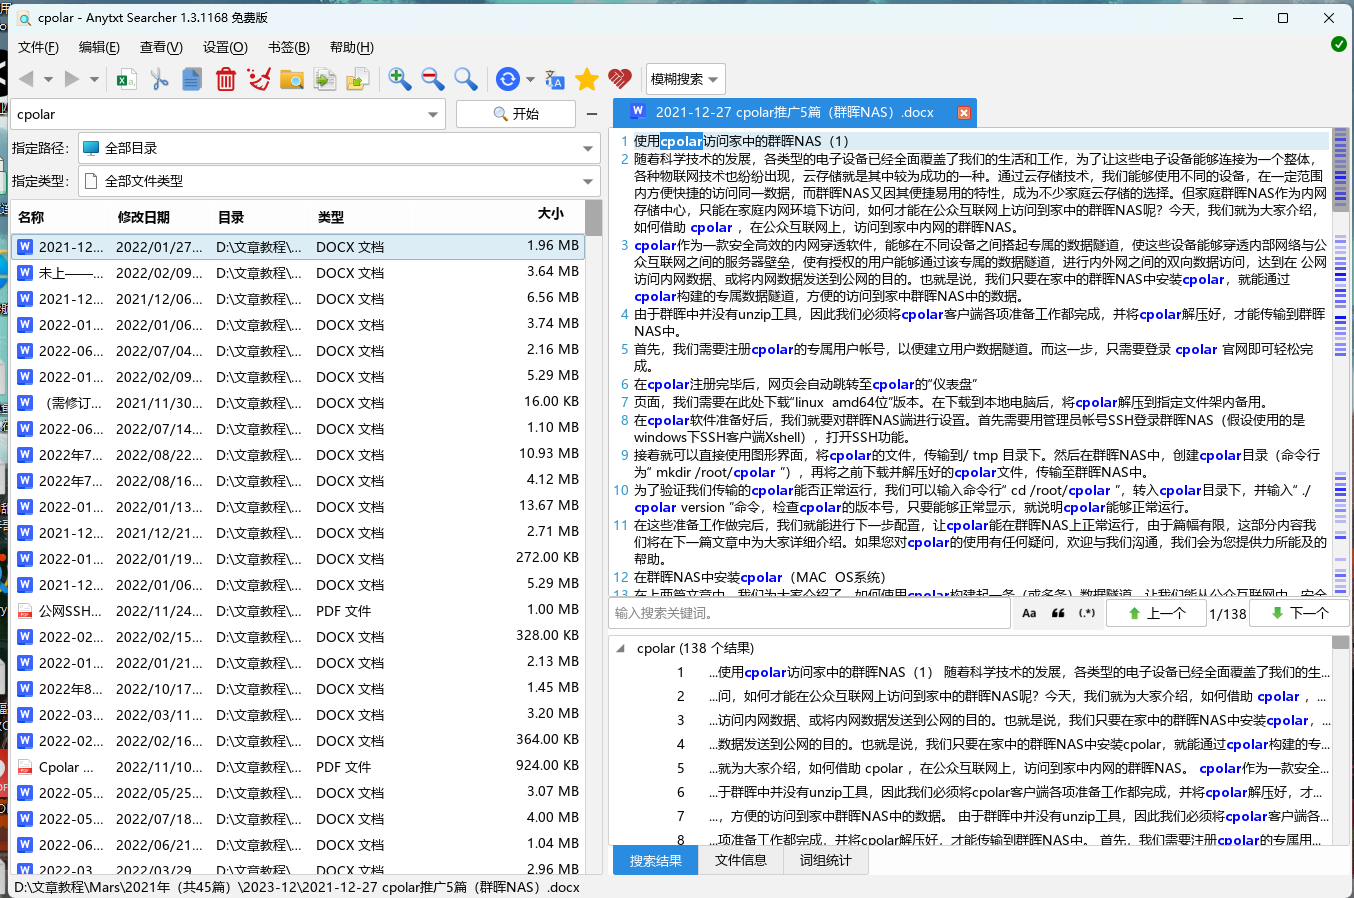Click the plain blue magnifier icon
The height and width of the screenshot is (898, 1354).
[x=466, y=79]
